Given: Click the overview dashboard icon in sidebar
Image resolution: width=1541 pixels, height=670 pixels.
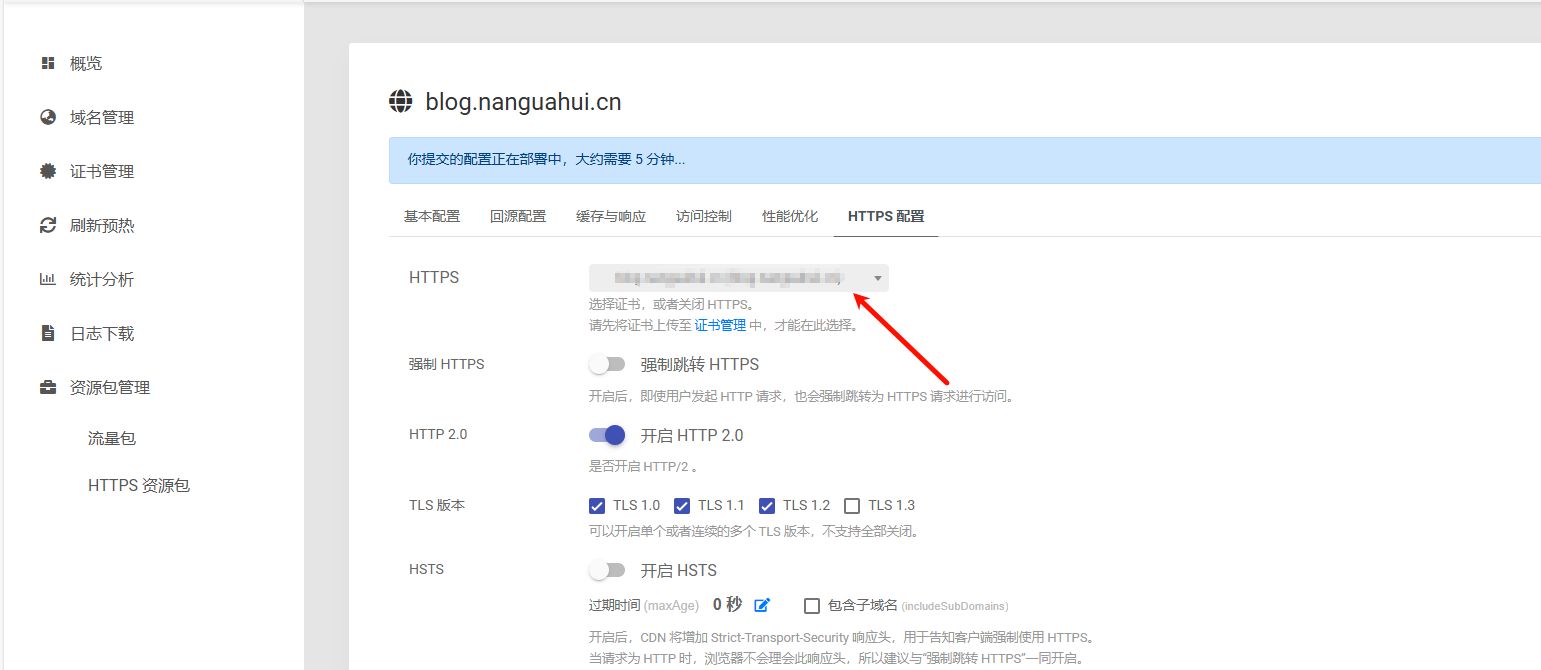Looking at the screenshot, I should click(x=47, y=64).
